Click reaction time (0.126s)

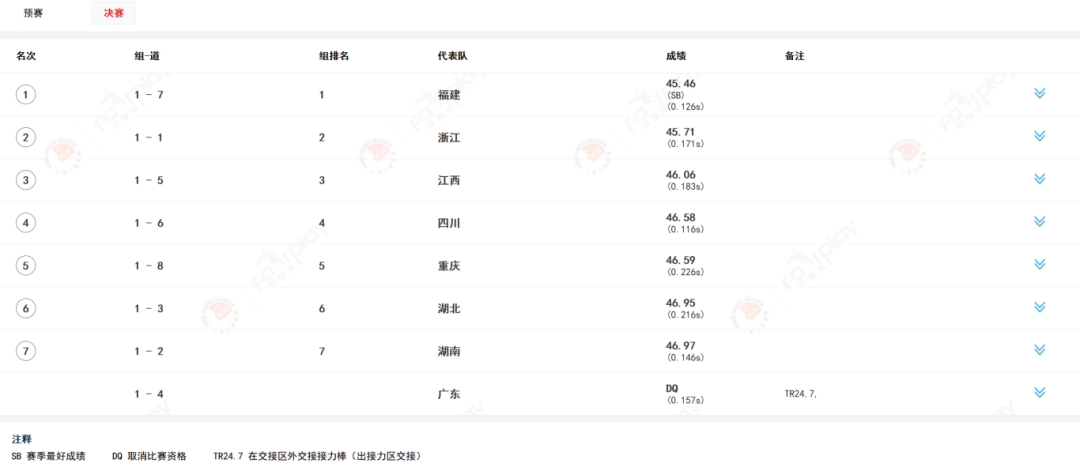pos(685,107)
